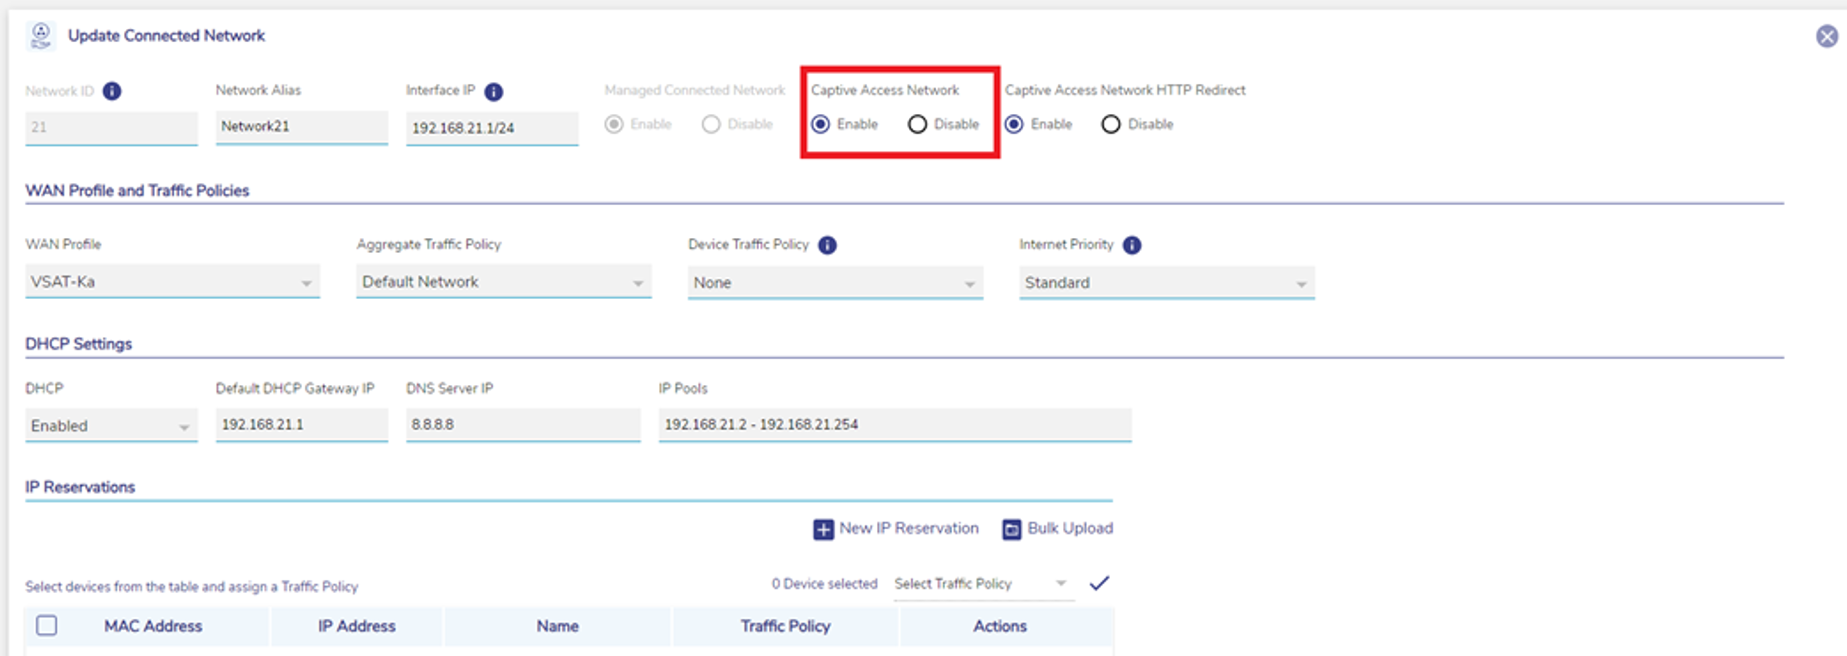Open the WAN Profile dropdown

[172, 283]
